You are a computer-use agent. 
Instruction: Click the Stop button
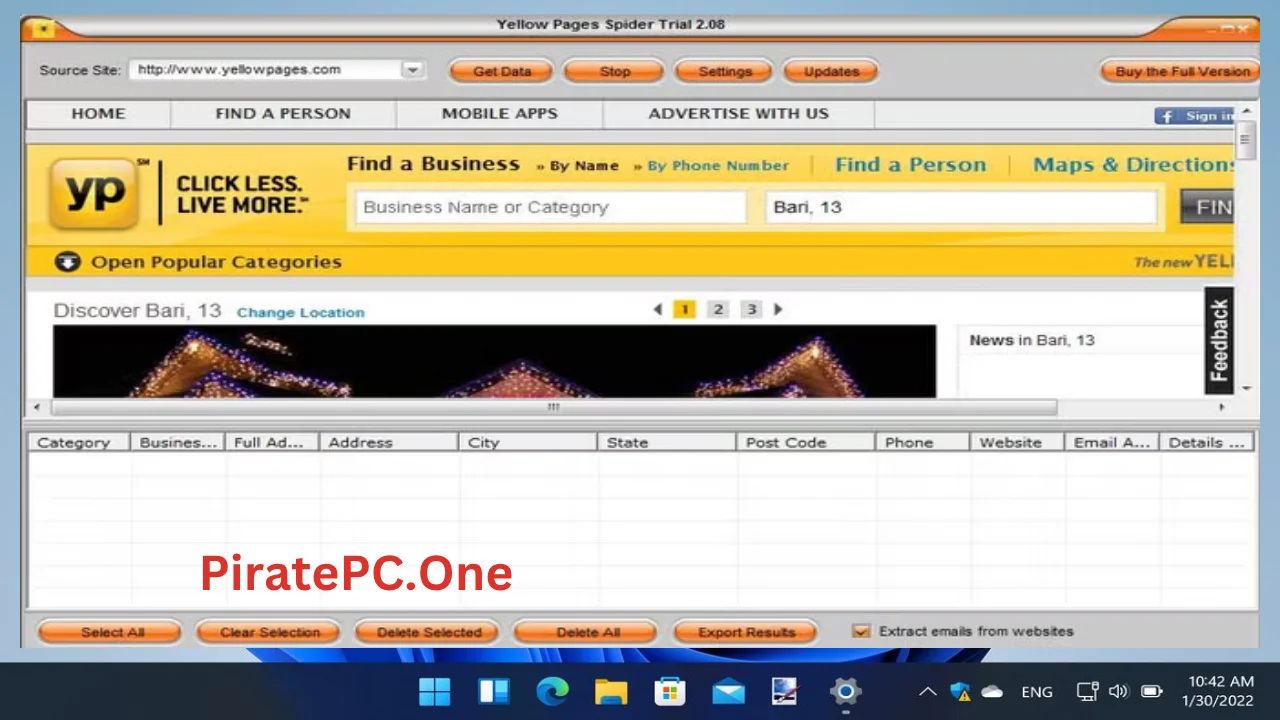tap(614, 71)
